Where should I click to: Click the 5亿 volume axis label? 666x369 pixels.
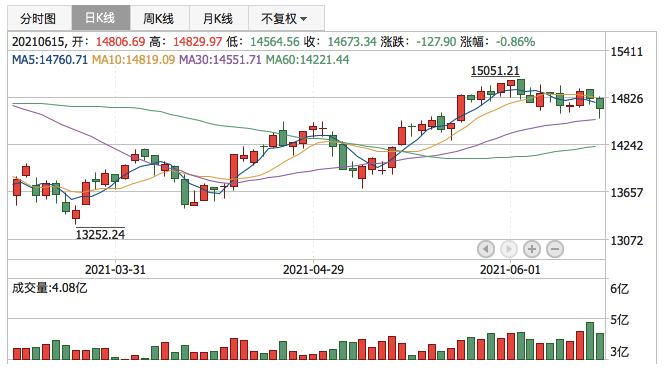619,319
